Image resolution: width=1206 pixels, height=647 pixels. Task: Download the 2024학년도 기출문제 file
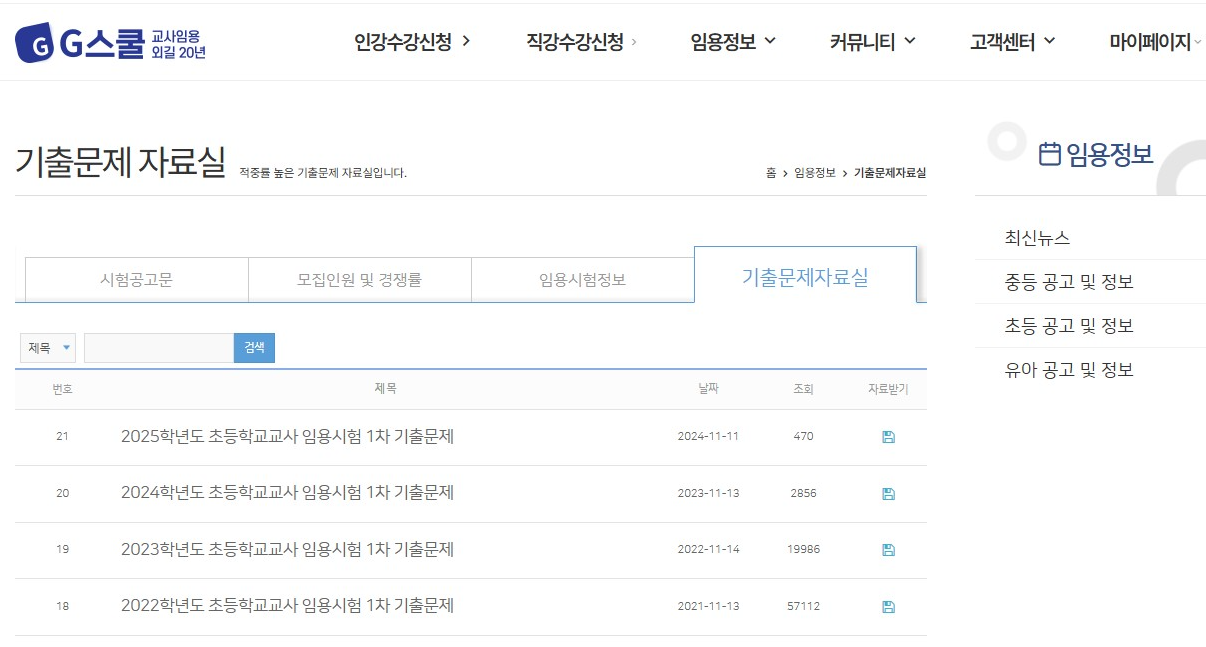point(887,493)
